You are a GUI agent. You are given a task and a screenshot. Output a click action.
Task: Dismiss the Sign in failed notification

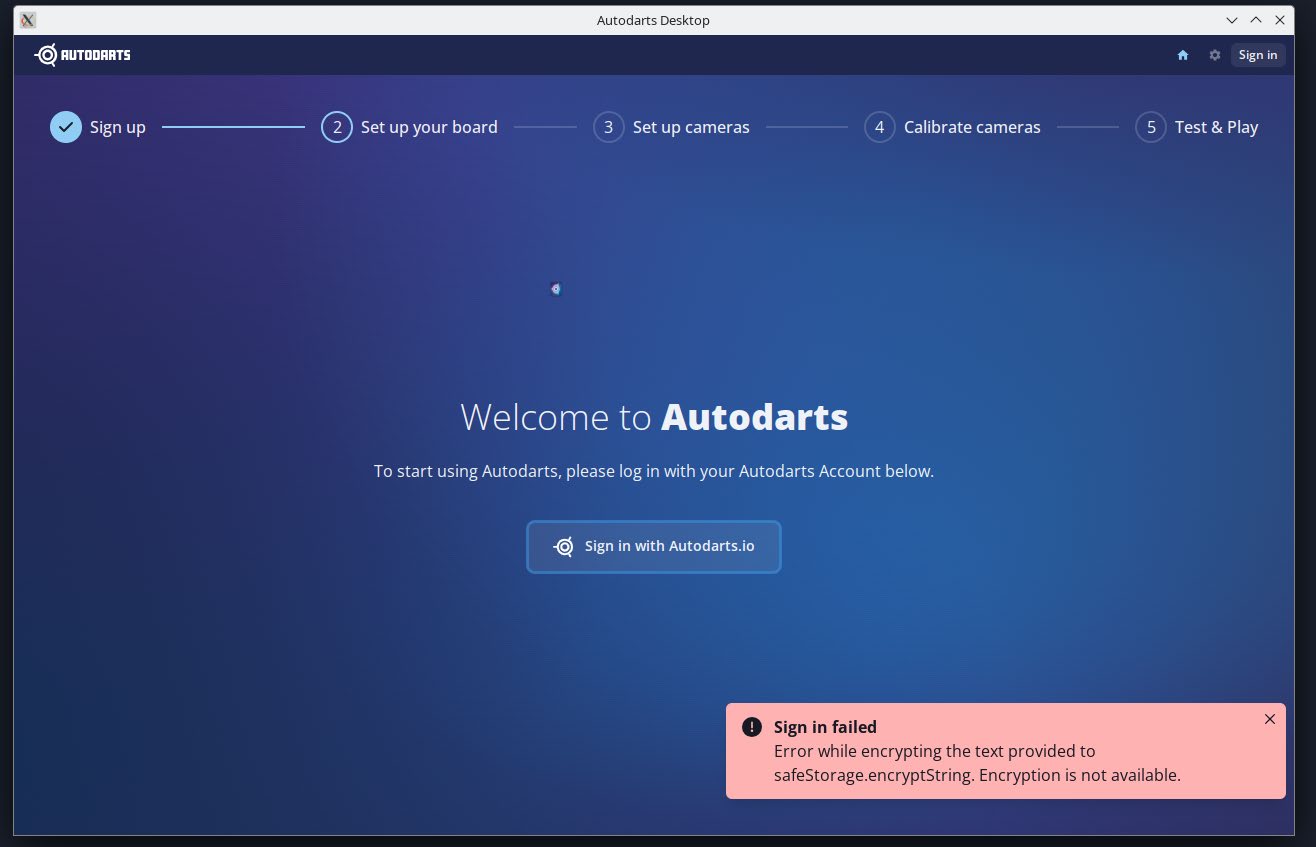(1270, 719)
